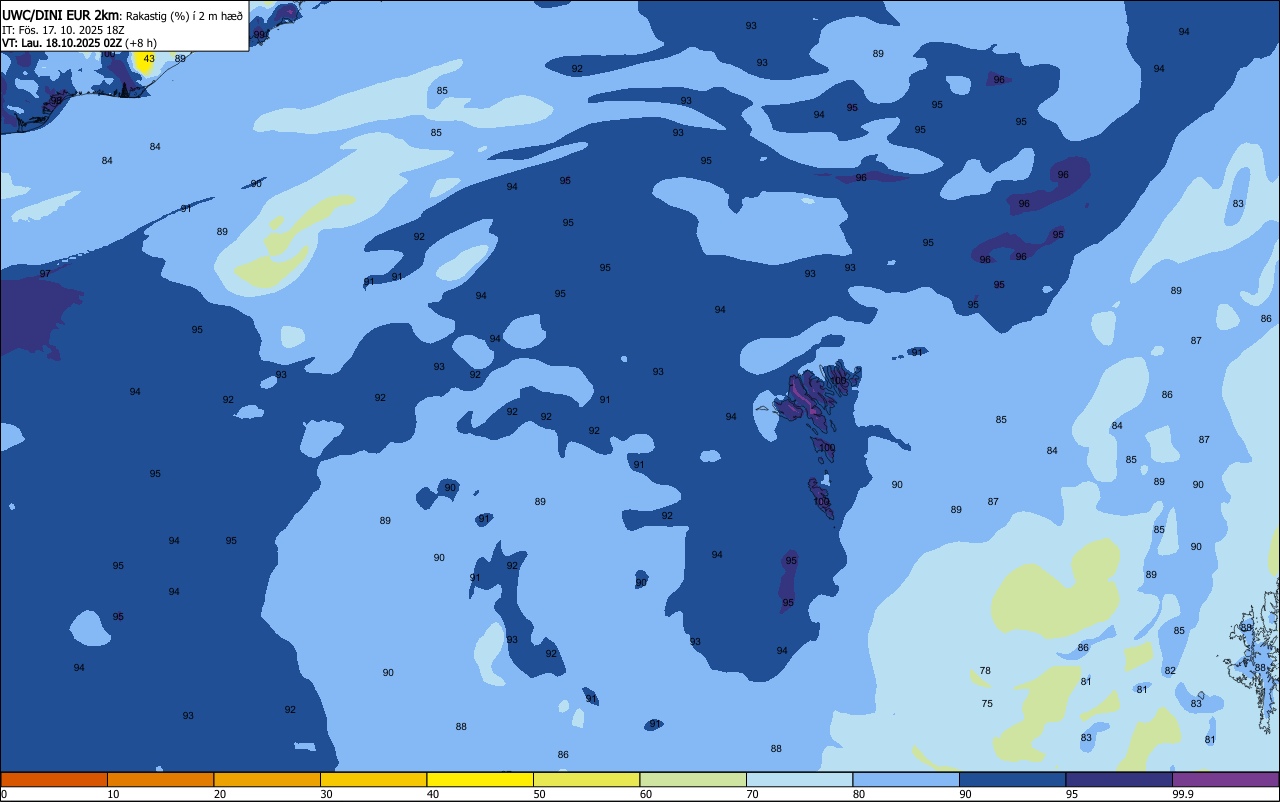Click the '(+8 h)' forecast offset text
Viewport: 1280px width, 802px height.
(x=141, y=43)
